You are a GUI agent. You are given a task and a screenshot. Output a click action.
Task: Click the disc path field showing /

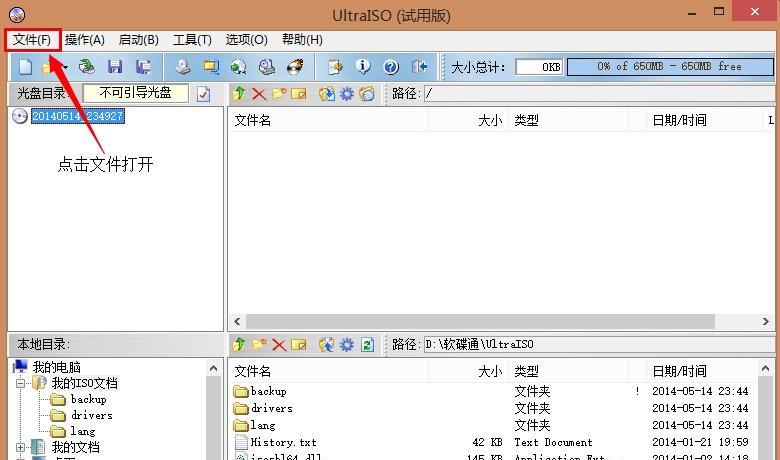click(x=598, y=93)
